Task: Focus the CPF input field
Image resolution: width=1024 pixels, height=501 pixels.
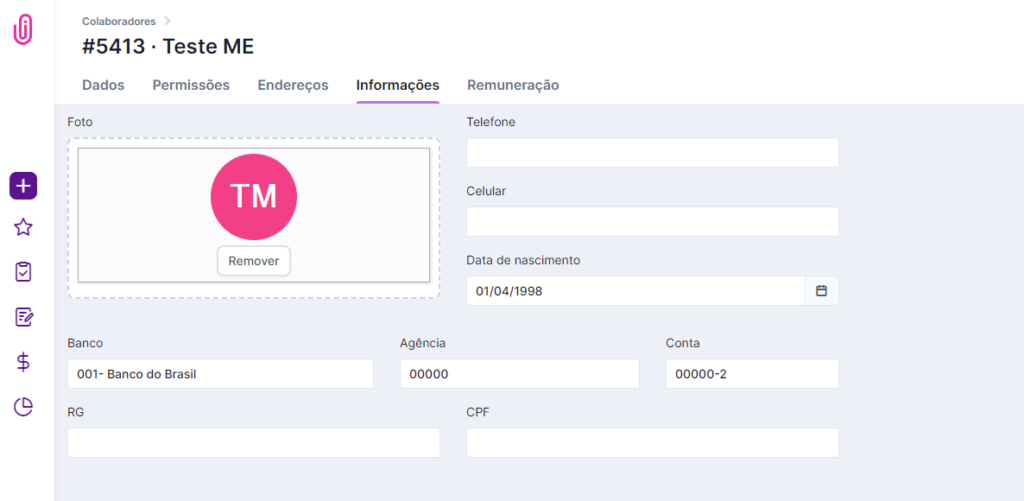Action: pyautogui.click(x=652, y=443)
